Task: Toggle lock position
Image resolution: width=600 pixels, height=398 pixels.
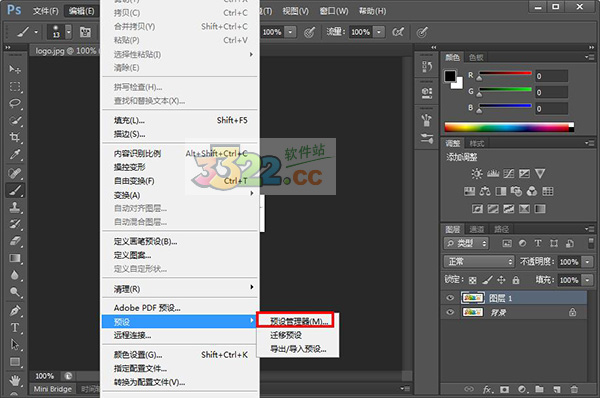Action: point(501,280)
